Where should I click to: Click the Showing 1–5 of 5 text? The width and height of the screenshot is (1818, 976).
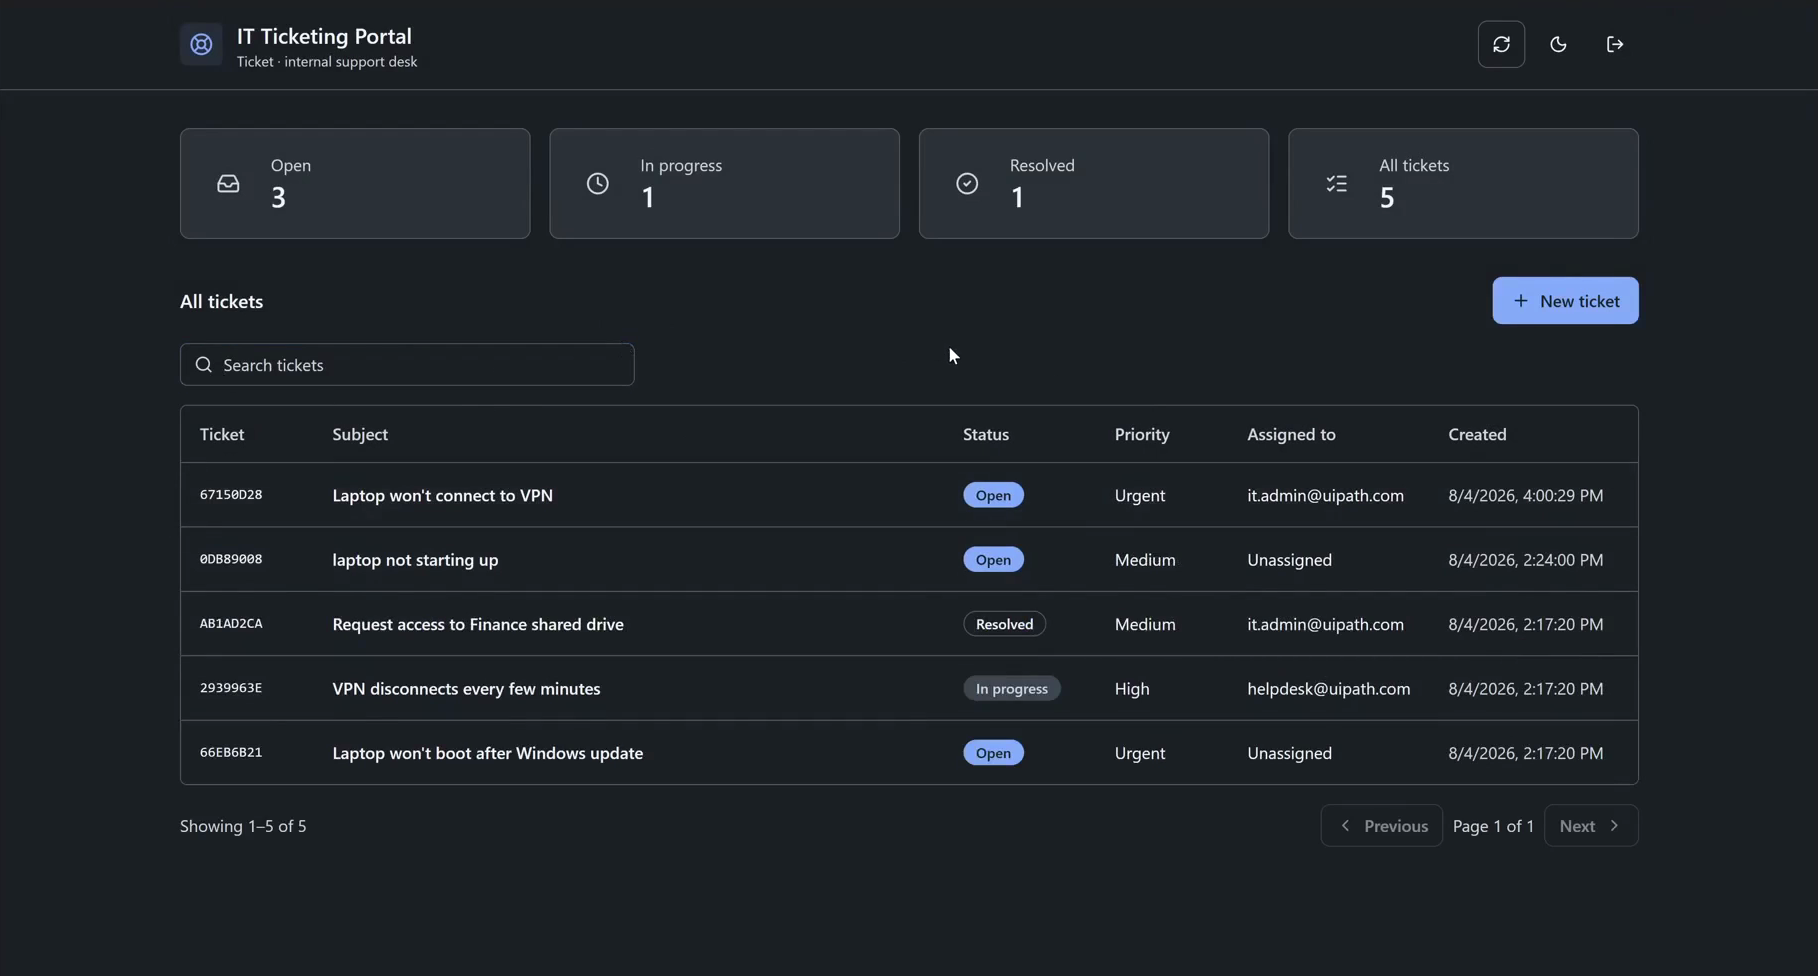point(243,826)
